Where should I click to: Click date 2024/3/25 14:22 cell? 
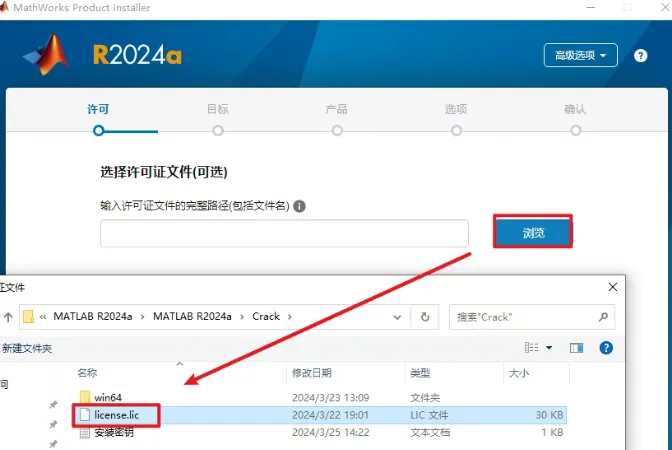click(330, 432)
